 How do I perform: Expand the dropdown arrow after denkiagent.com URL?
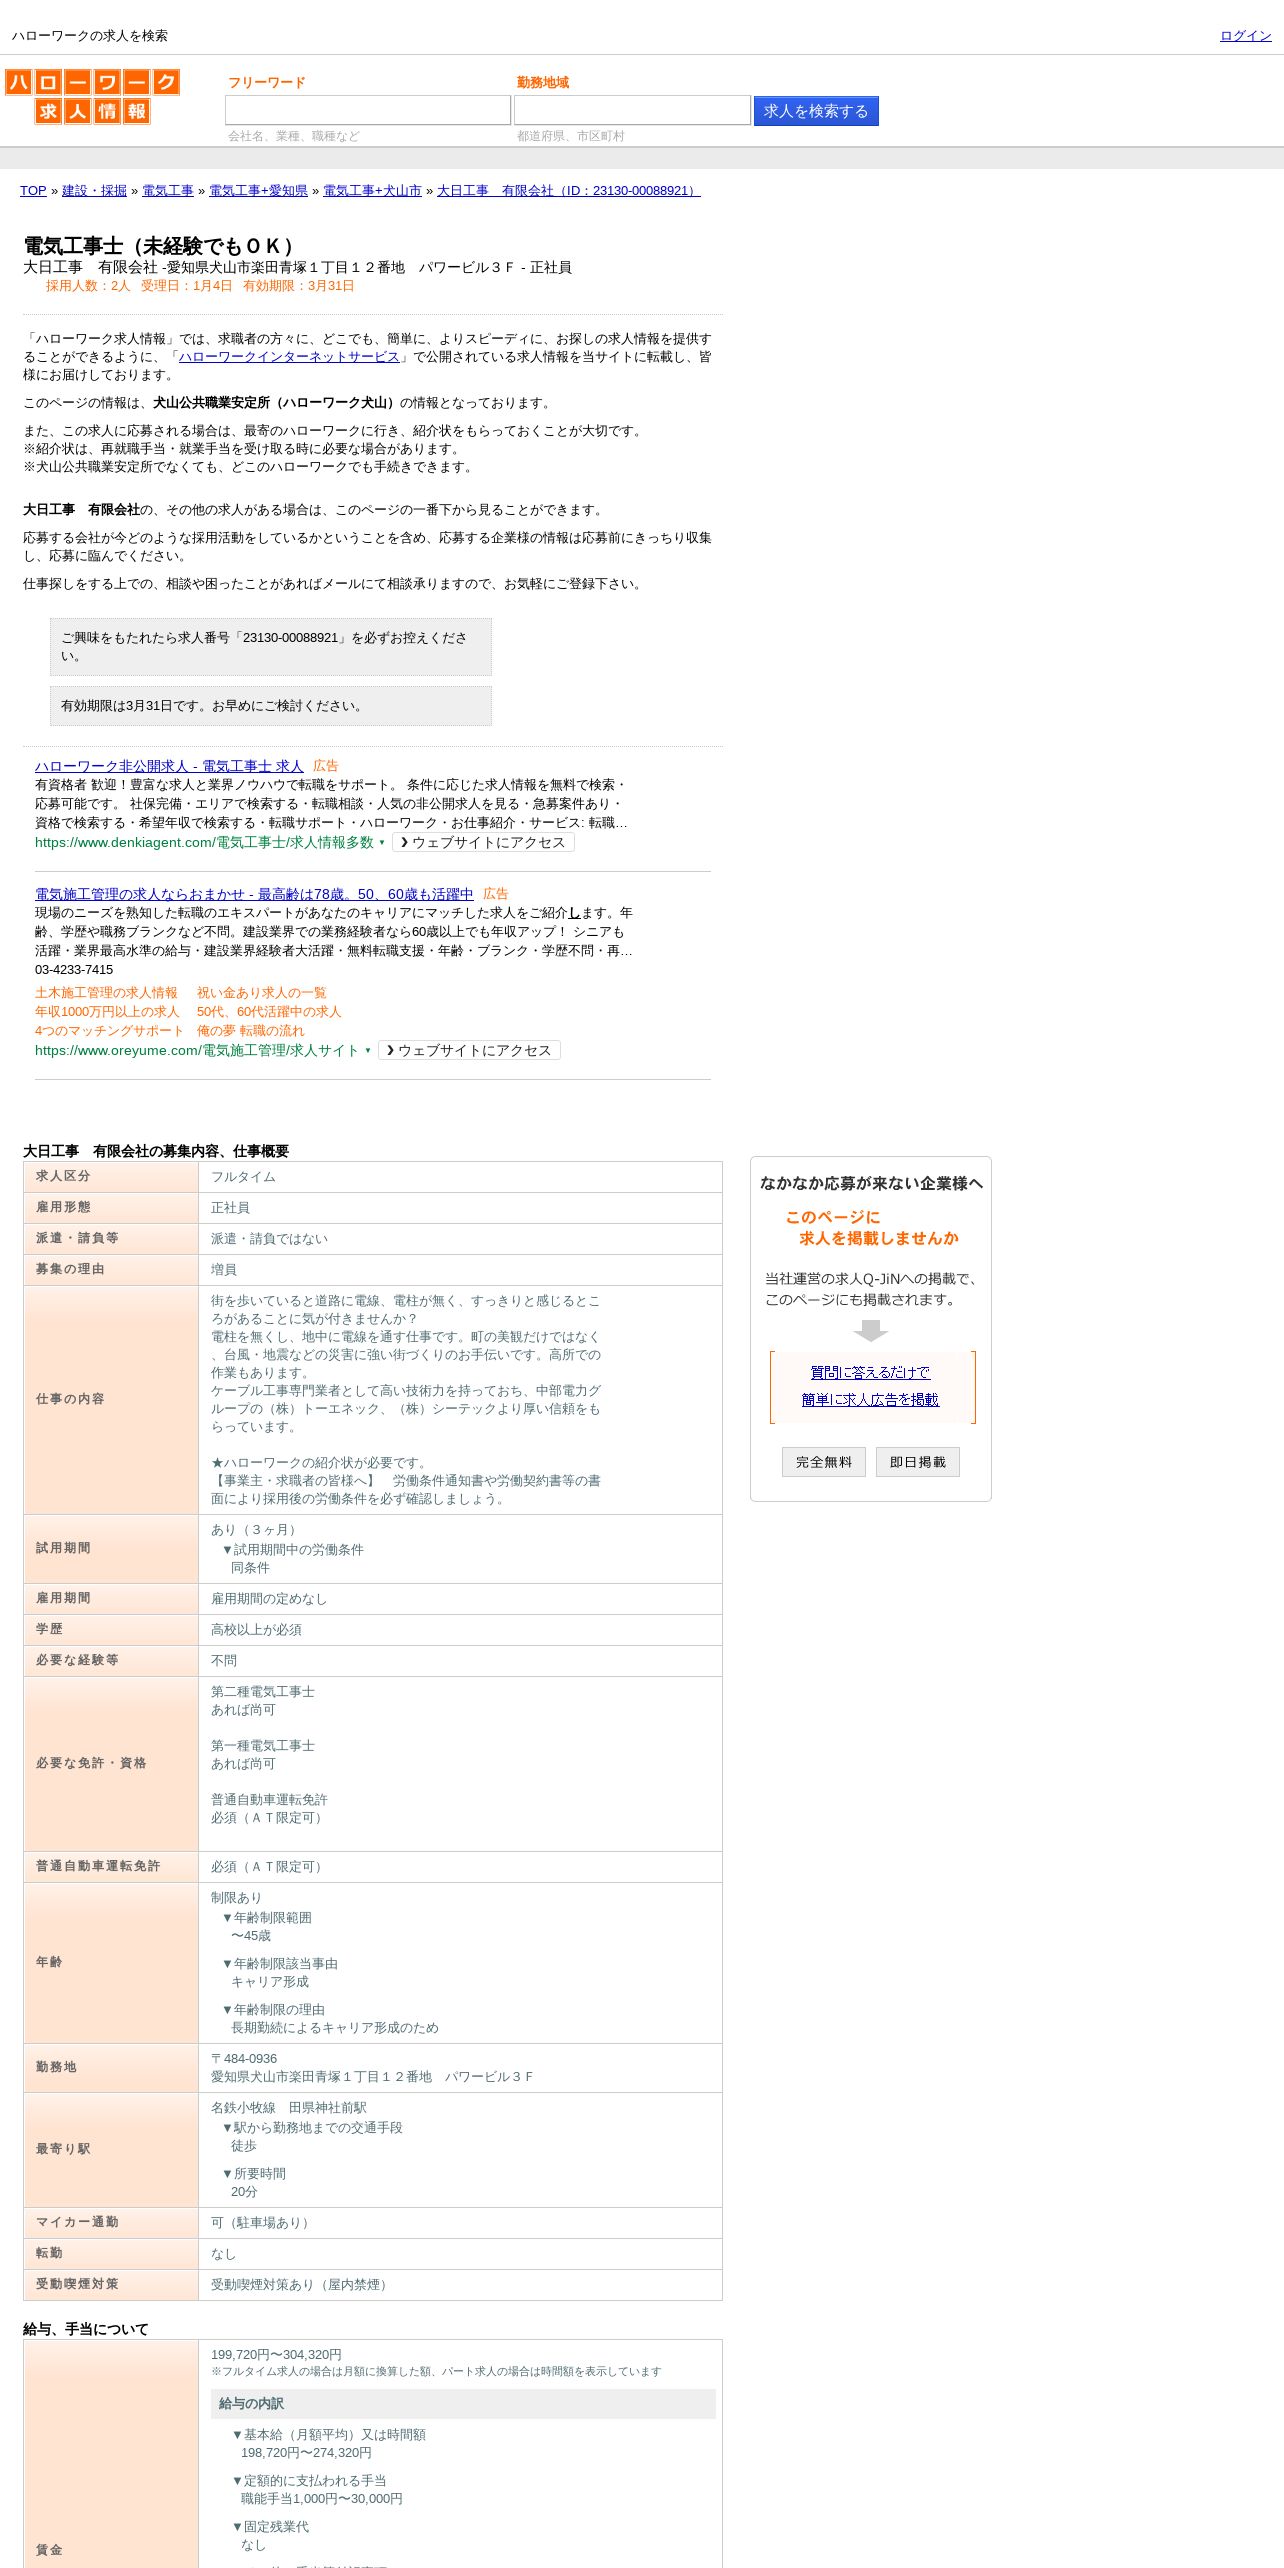tap(382, 843)
